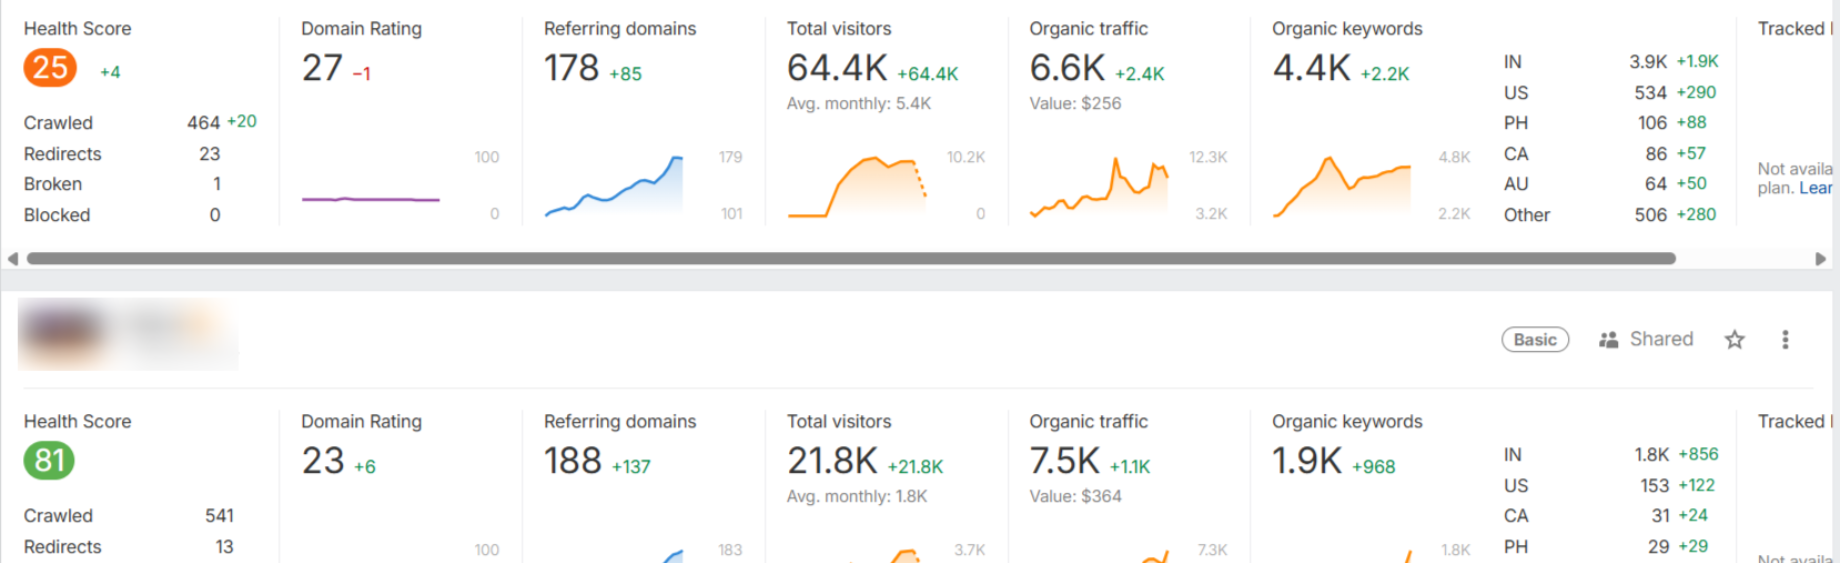Click the horizontal scrollbar right arrow

1821,258
